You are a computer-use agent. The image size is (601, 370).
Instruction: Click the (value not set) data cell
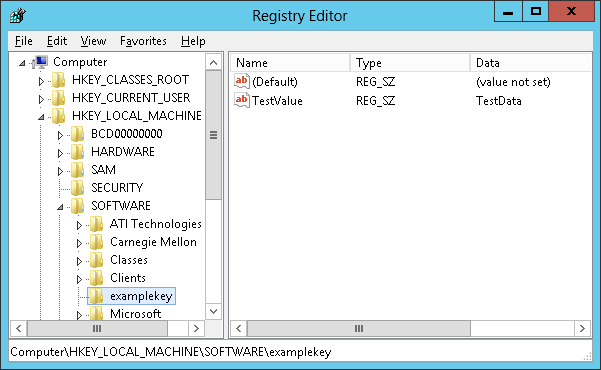point(513,82)
